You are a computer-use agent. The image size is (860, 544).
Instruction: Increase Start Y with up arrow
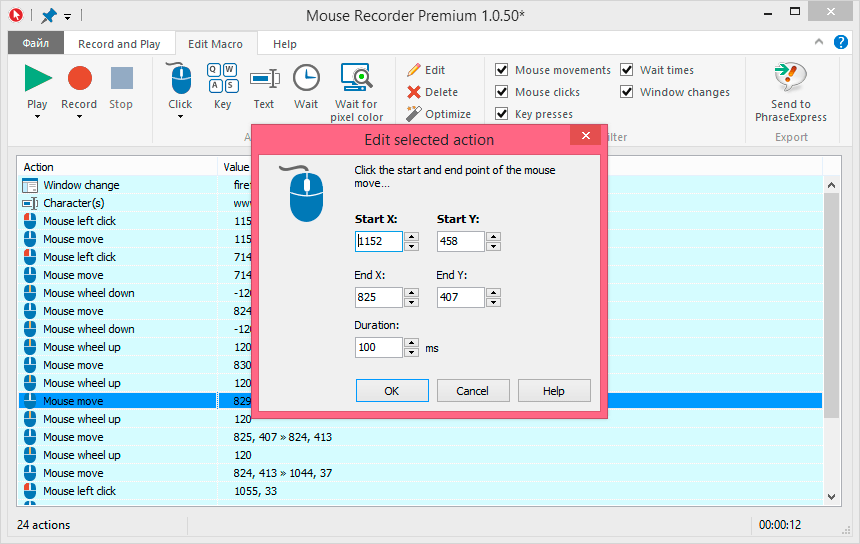(x=494, y=236)
